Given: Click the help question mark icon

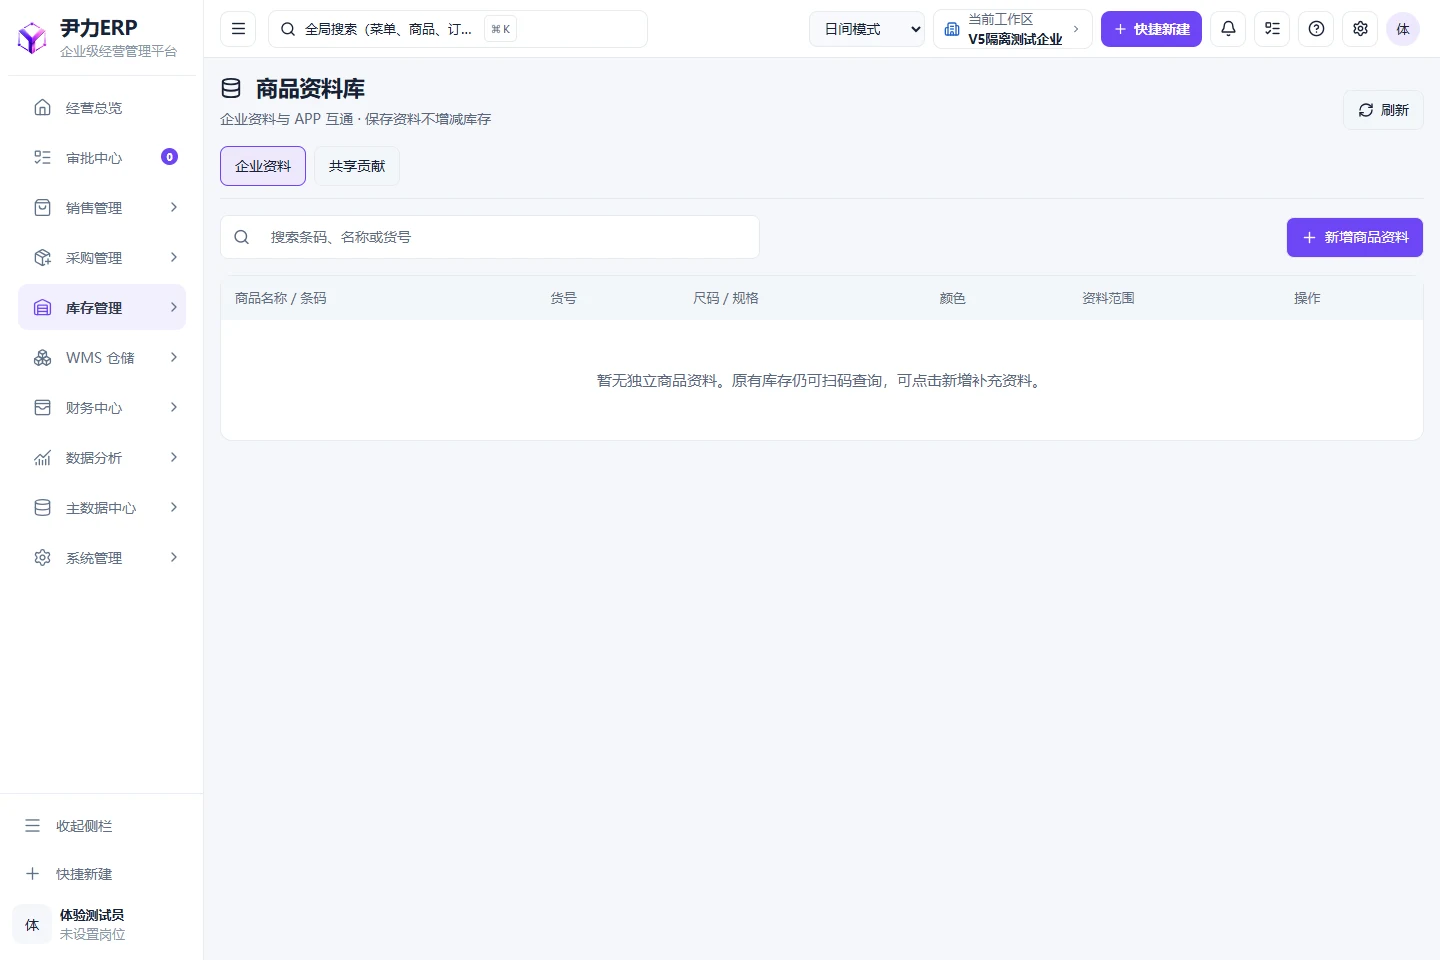Looking at the screenshot, I should coord(1316,29).
